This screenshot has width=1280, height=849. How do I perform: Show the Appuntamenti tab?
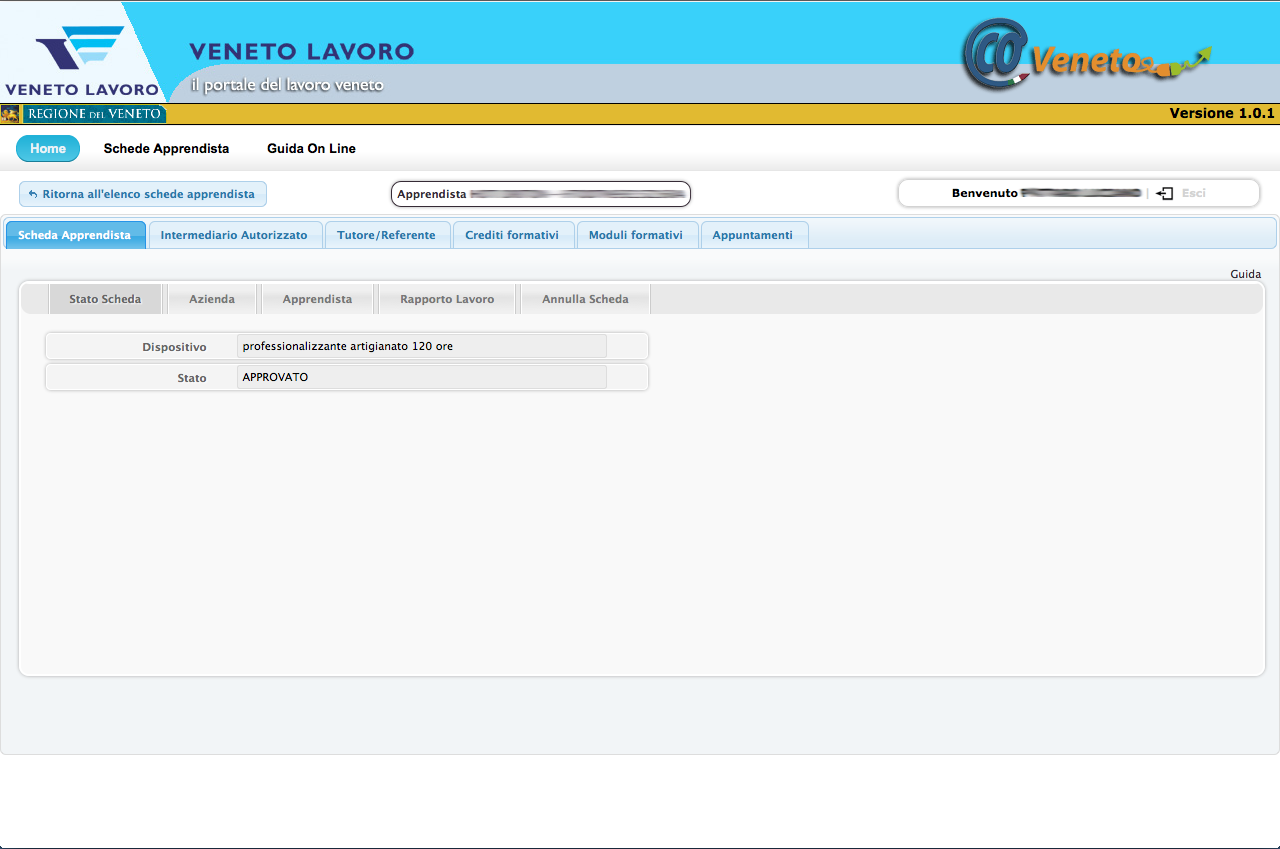[752, 235]
